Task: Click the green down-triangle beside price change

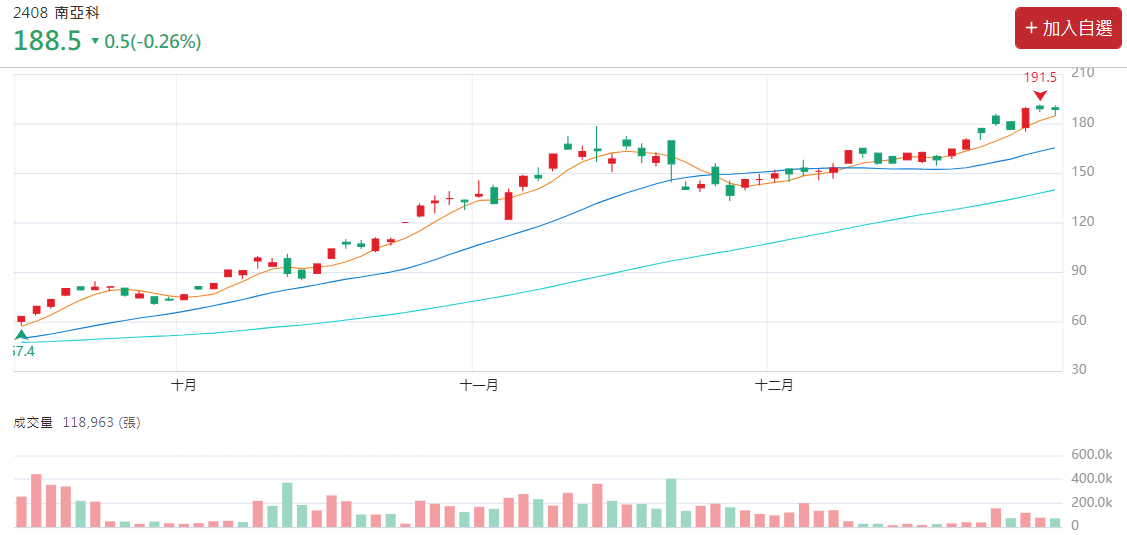Action: (95, 41)
